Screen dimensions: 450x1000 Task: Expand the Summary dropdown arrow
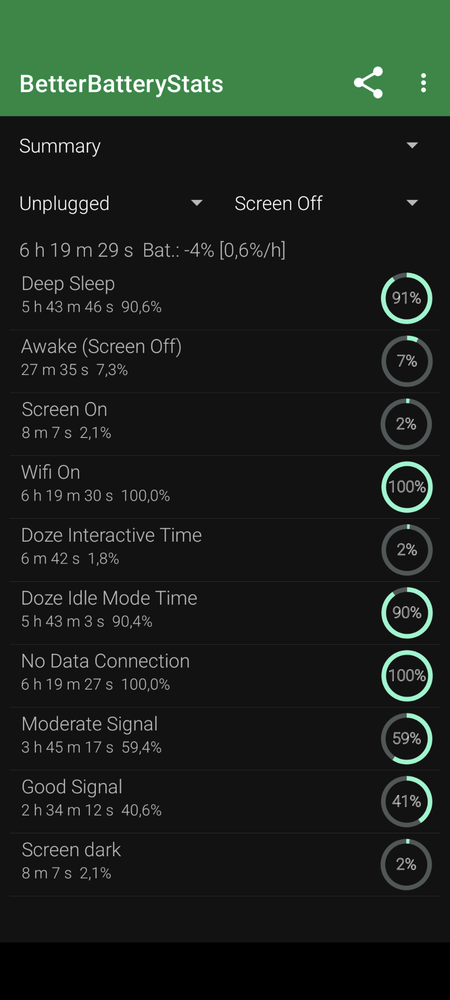(x=412, y=145)
